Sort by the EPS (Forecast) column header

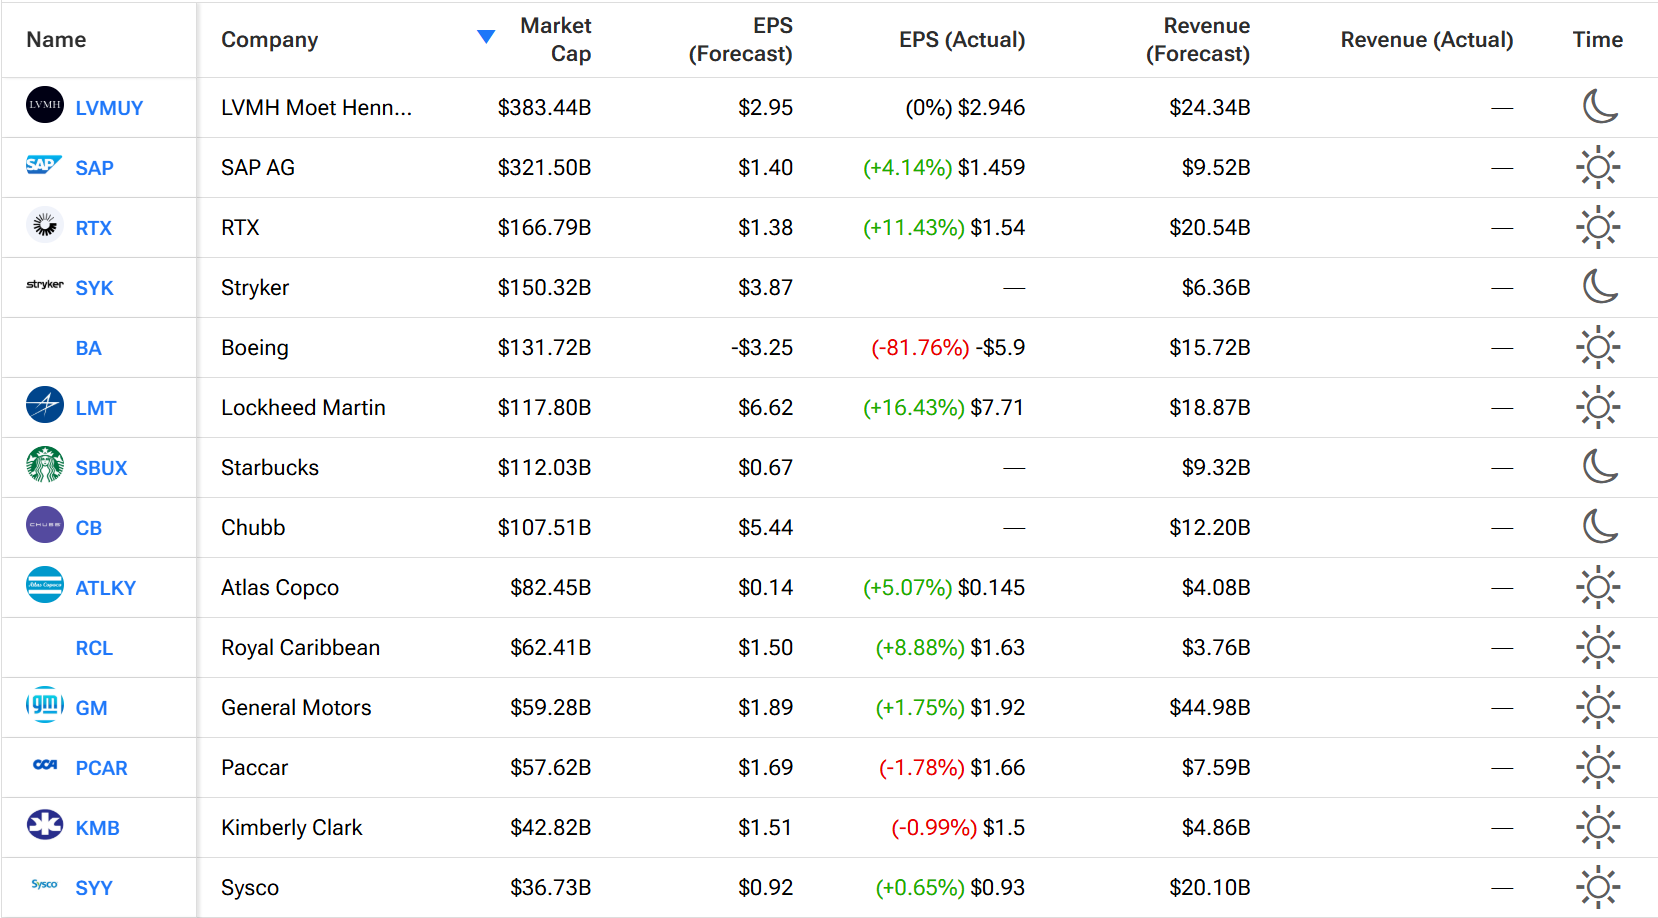(741, 40)
